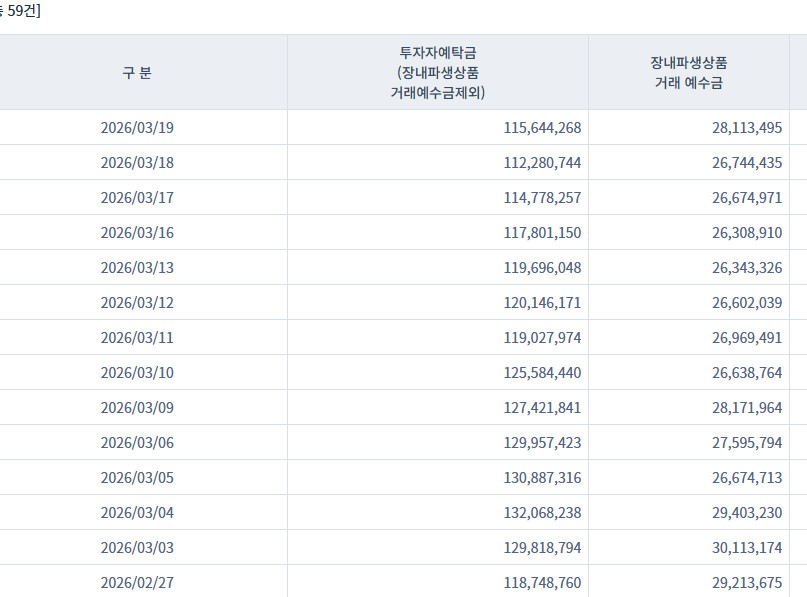Select the 2026/03/19 date cell

[137, 128]
